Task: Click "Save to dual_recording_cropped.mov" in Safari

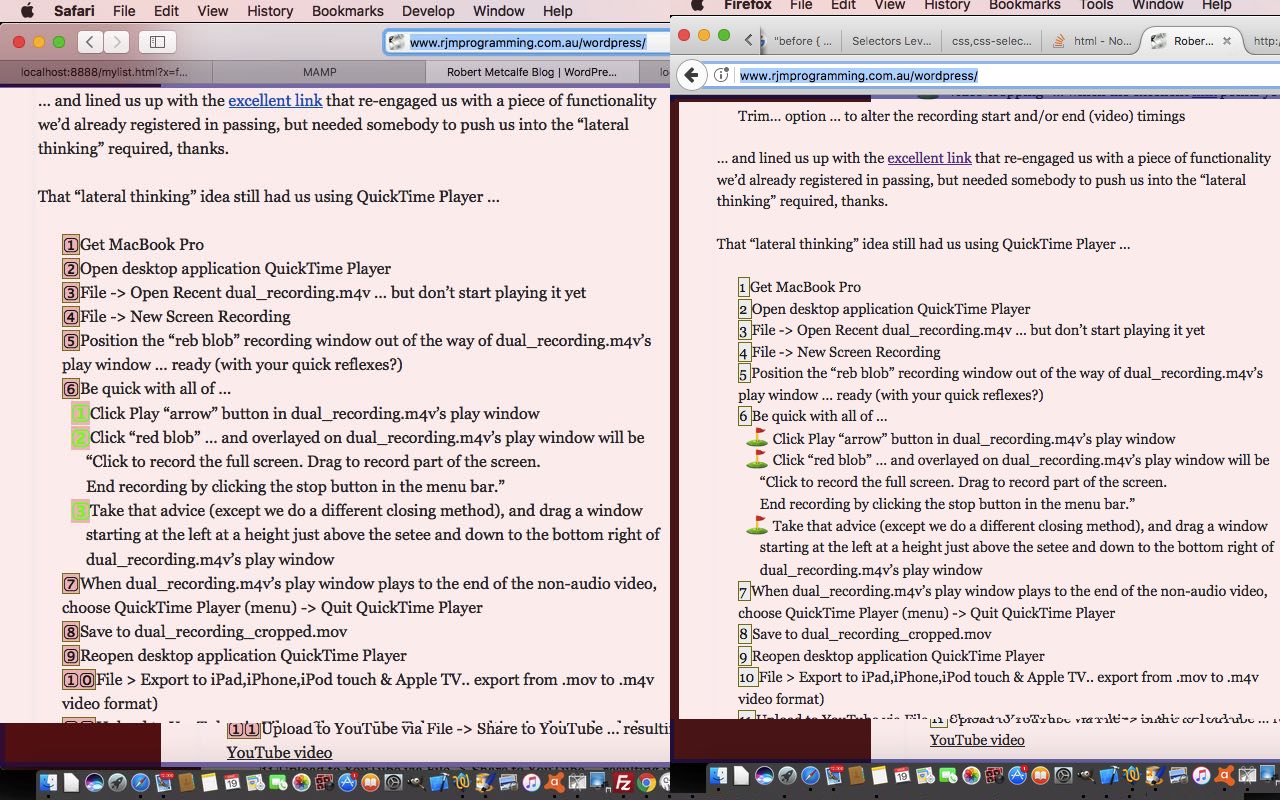Action: coord(214,631)
